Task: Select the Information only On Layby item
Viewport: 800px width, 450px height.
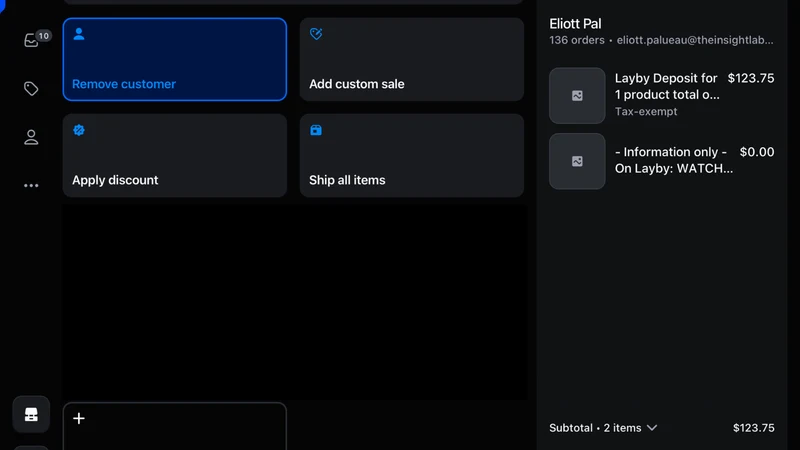Action: point(673,160)
